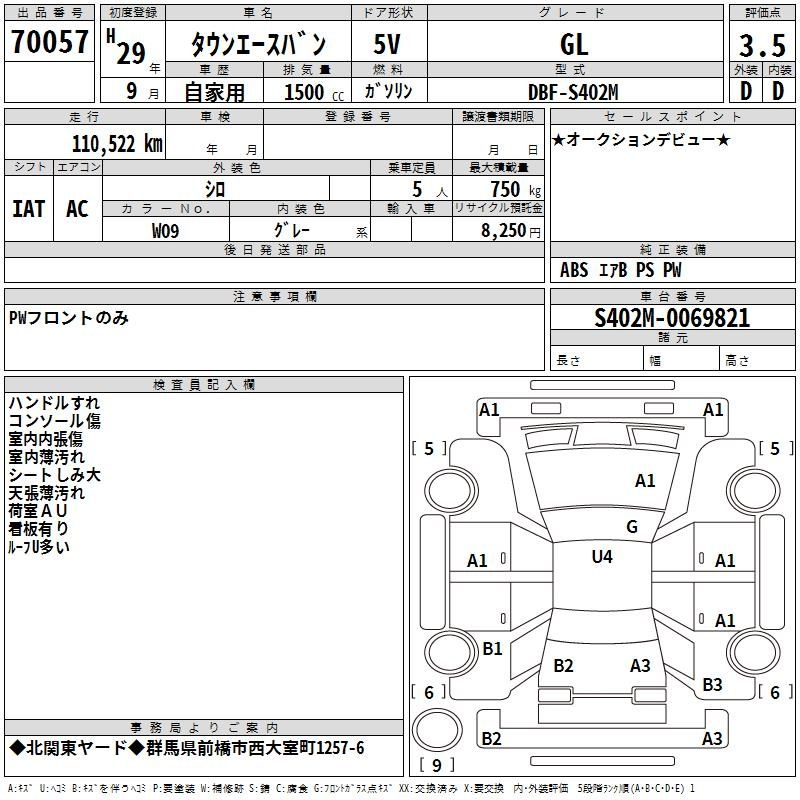Select chassis number S402M-0069821
The image size is (800, 800).
(x=671, y=319)
